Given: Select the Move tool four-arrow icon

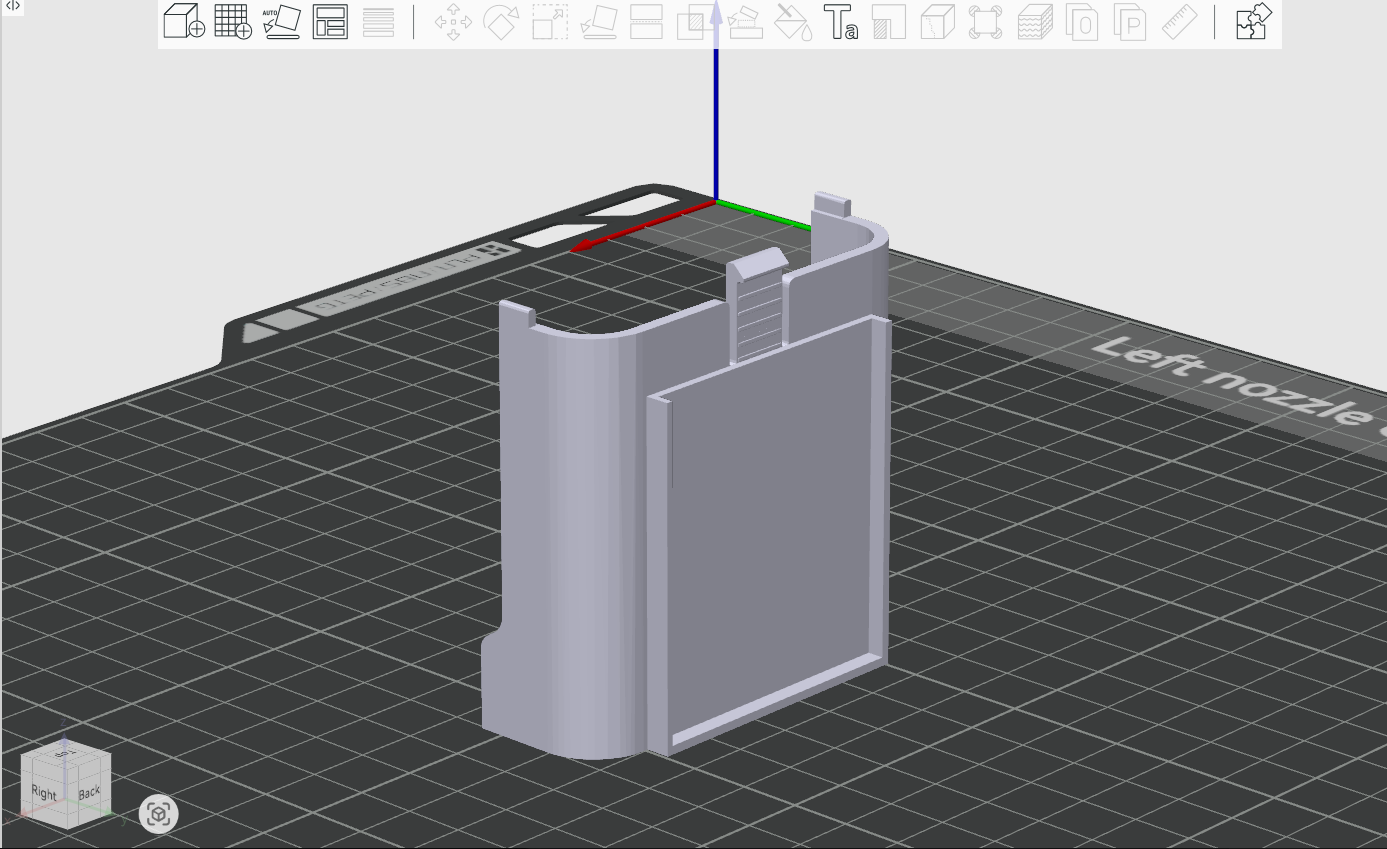Looking at the screenshot, I should (453, 22).
